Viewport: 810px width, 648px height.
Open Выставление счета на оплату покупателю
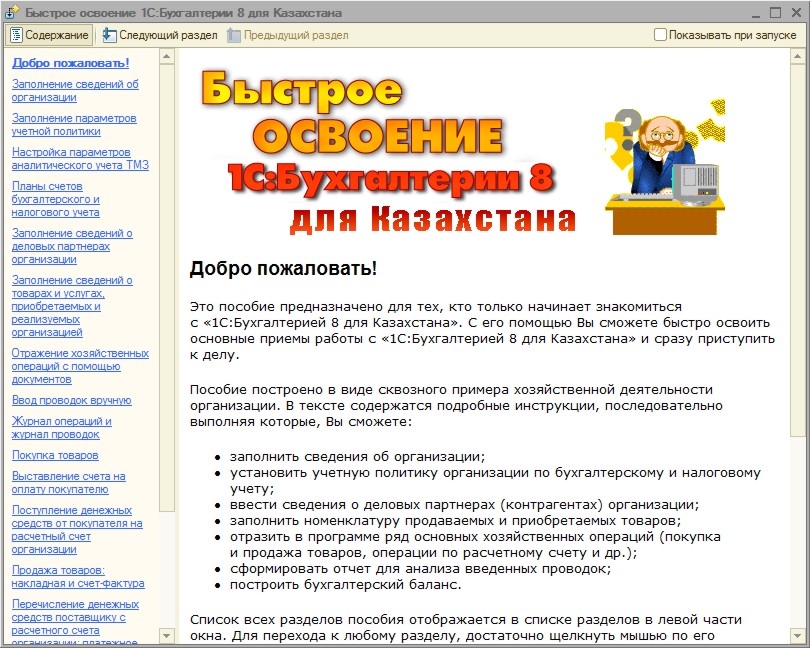[x=68, y=483]
